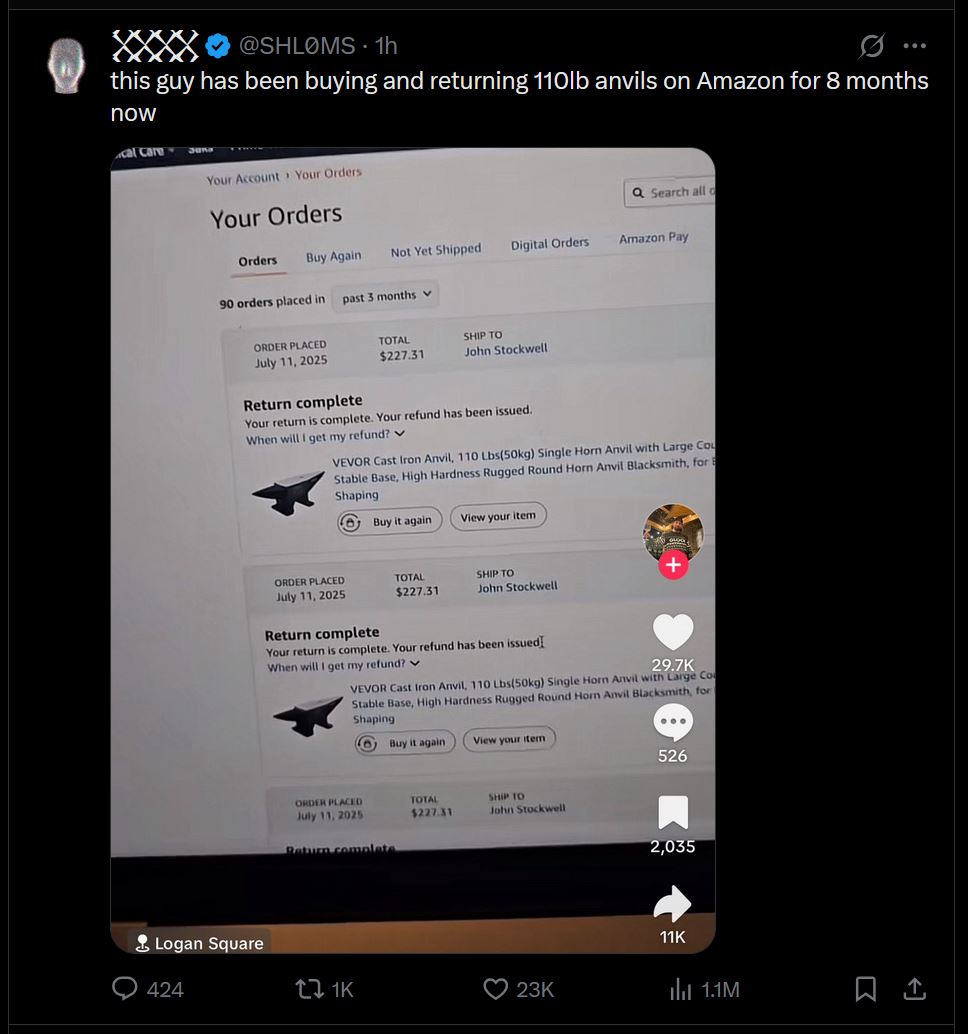Expand the past 3 months dropdown
968x1034 pixels.
pyautogui.click(x=386, y=296)
